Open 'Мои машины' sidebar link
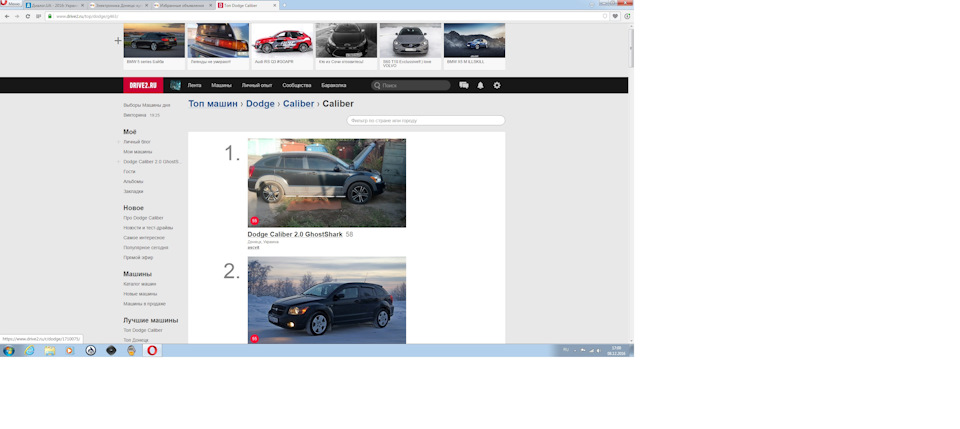This screenshot has width=960, height=429. pos(138,152)
